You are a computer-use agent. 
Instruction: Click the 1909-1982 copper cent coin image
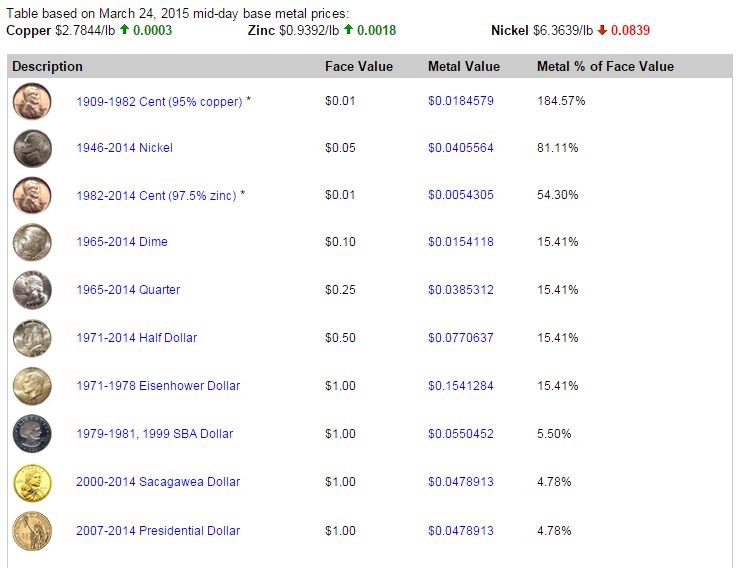click(32, 101)
